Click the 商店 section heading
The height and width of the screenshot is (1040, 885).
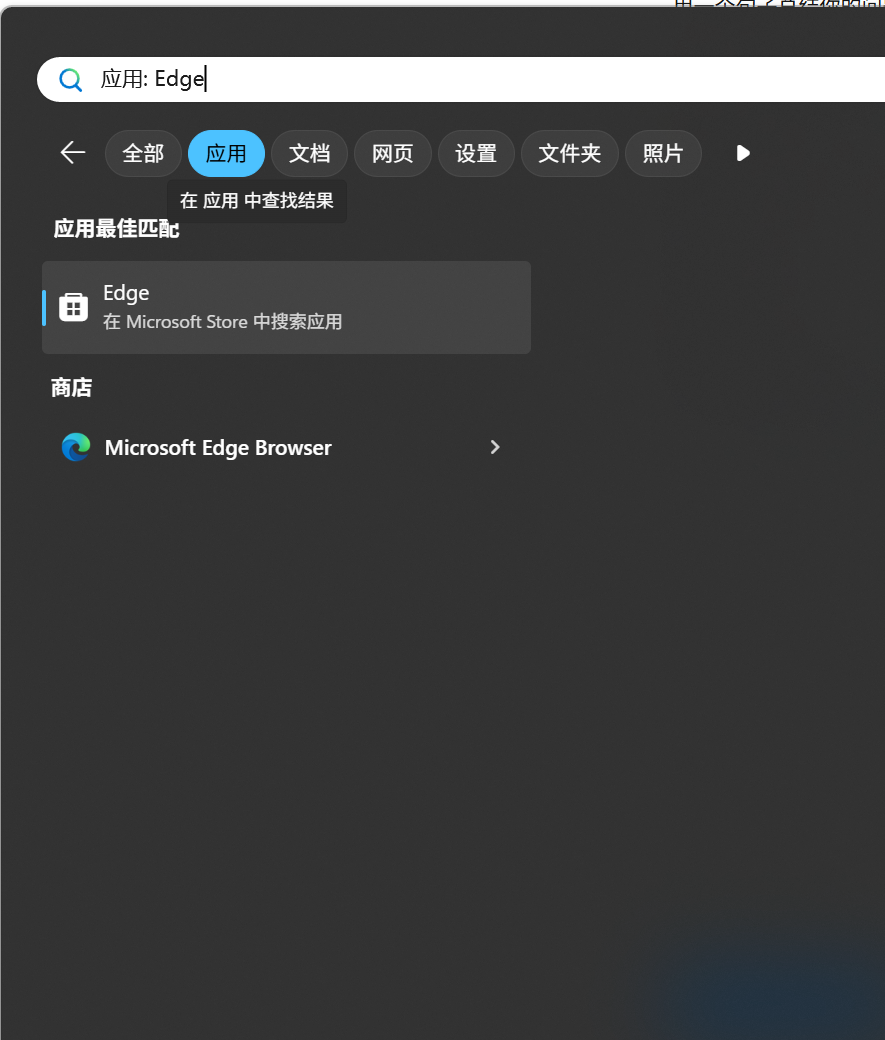click(x=72, y=387)
